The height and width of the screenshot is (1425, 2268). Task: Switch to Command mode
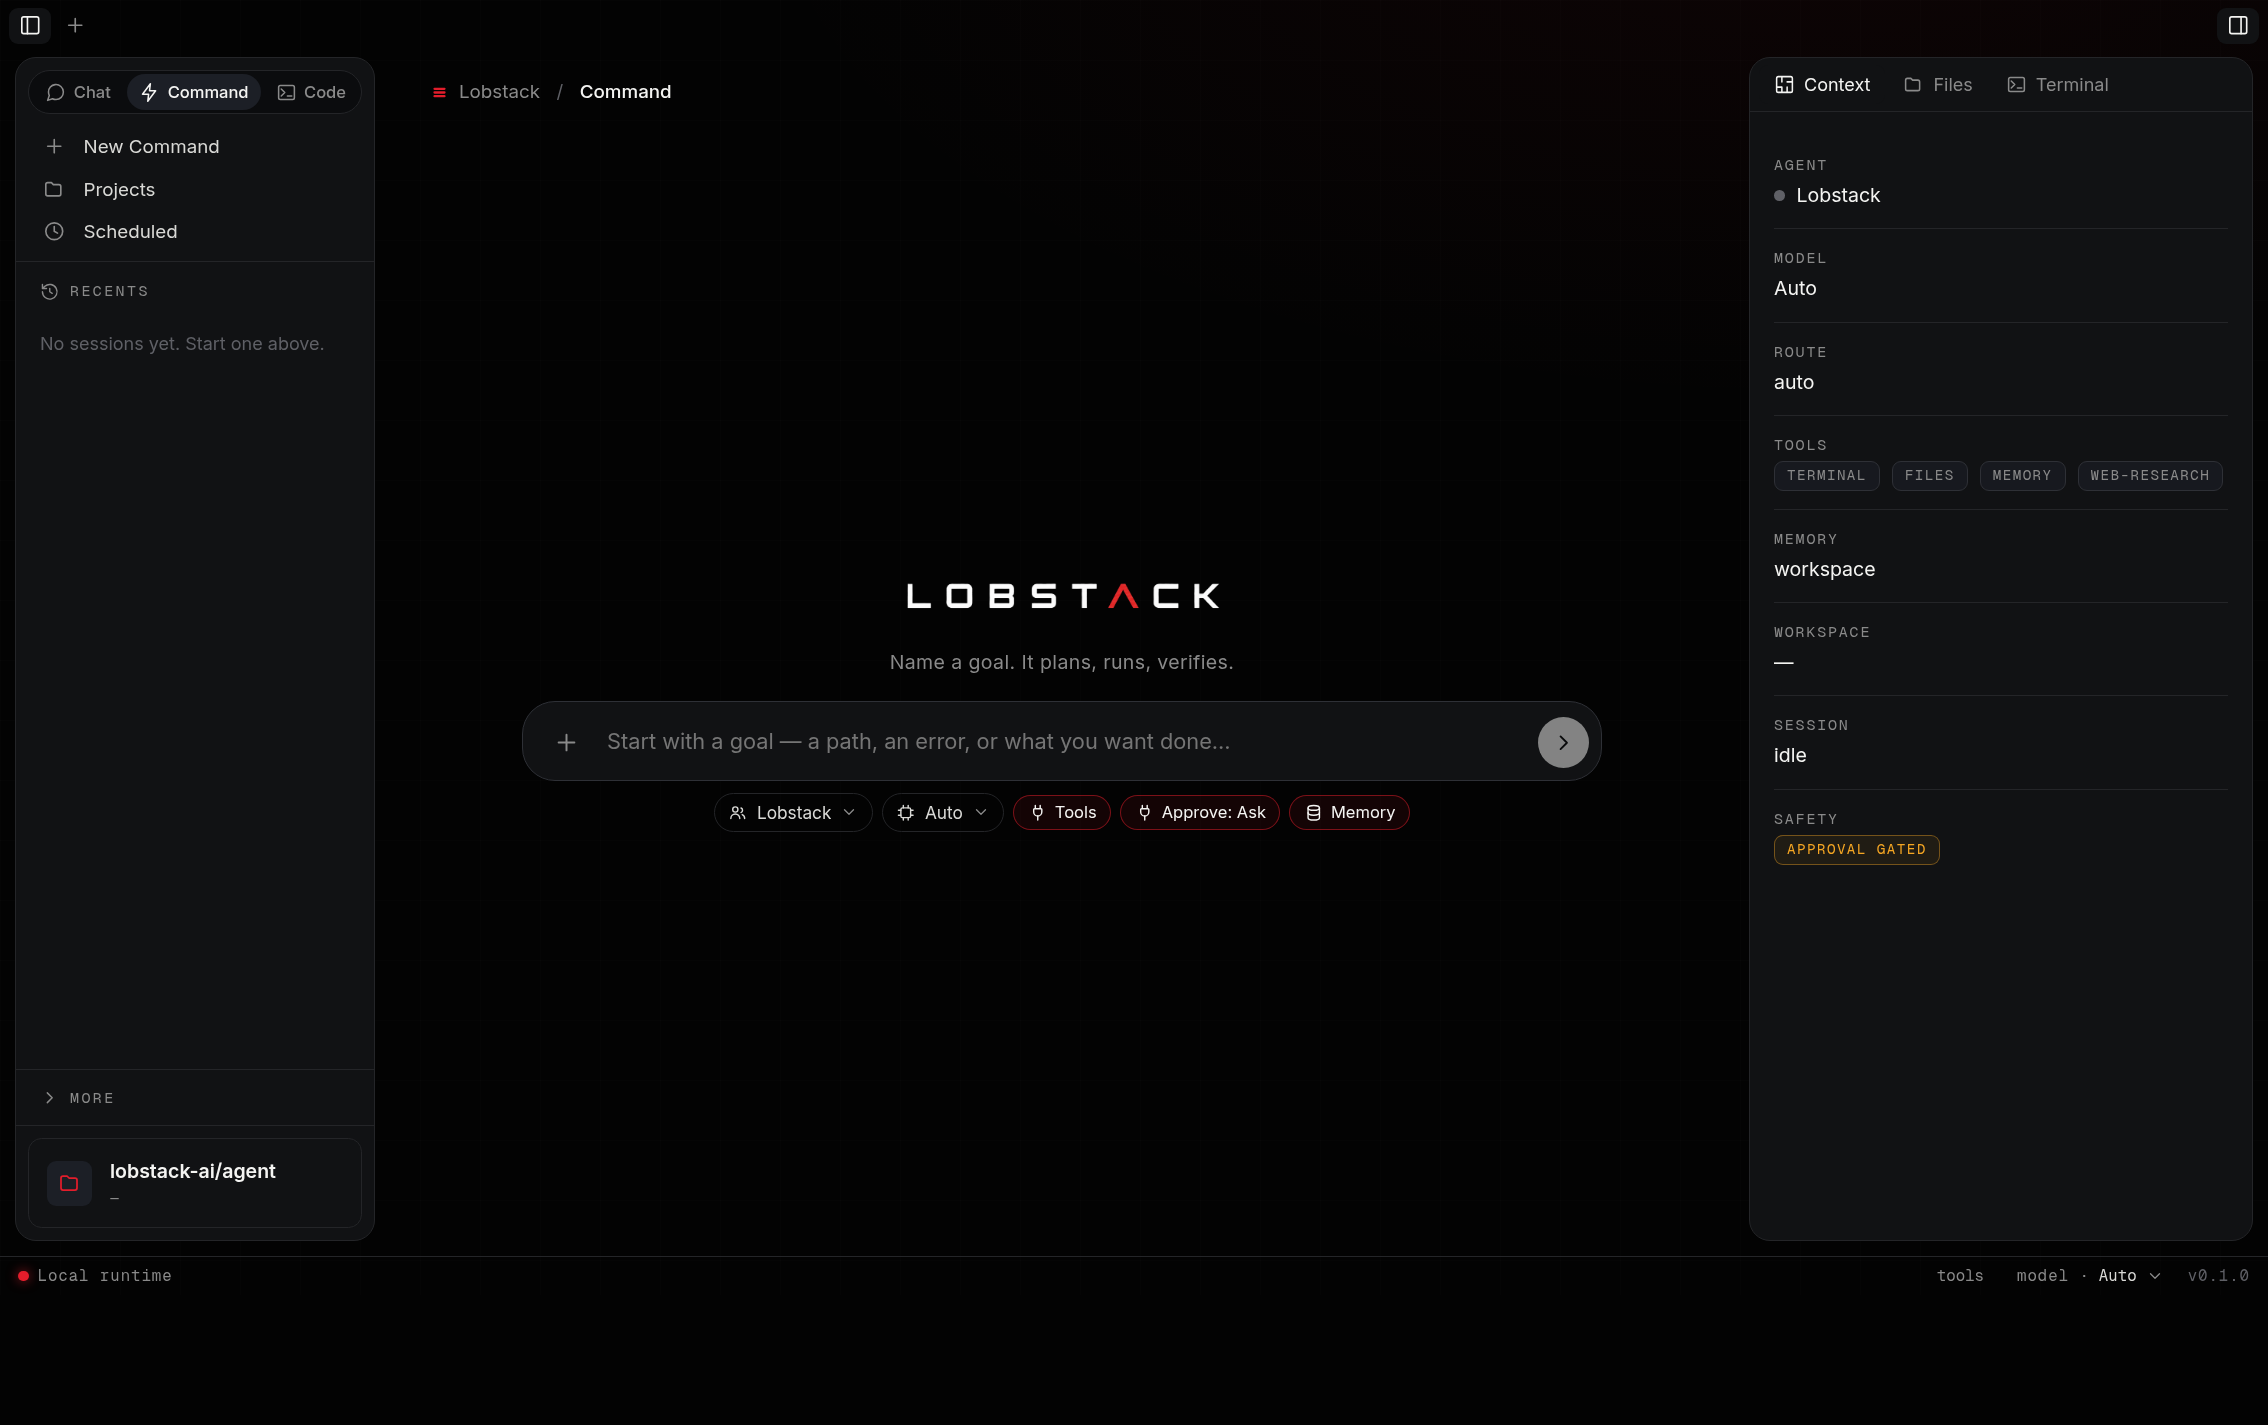[x=194, y=92]
